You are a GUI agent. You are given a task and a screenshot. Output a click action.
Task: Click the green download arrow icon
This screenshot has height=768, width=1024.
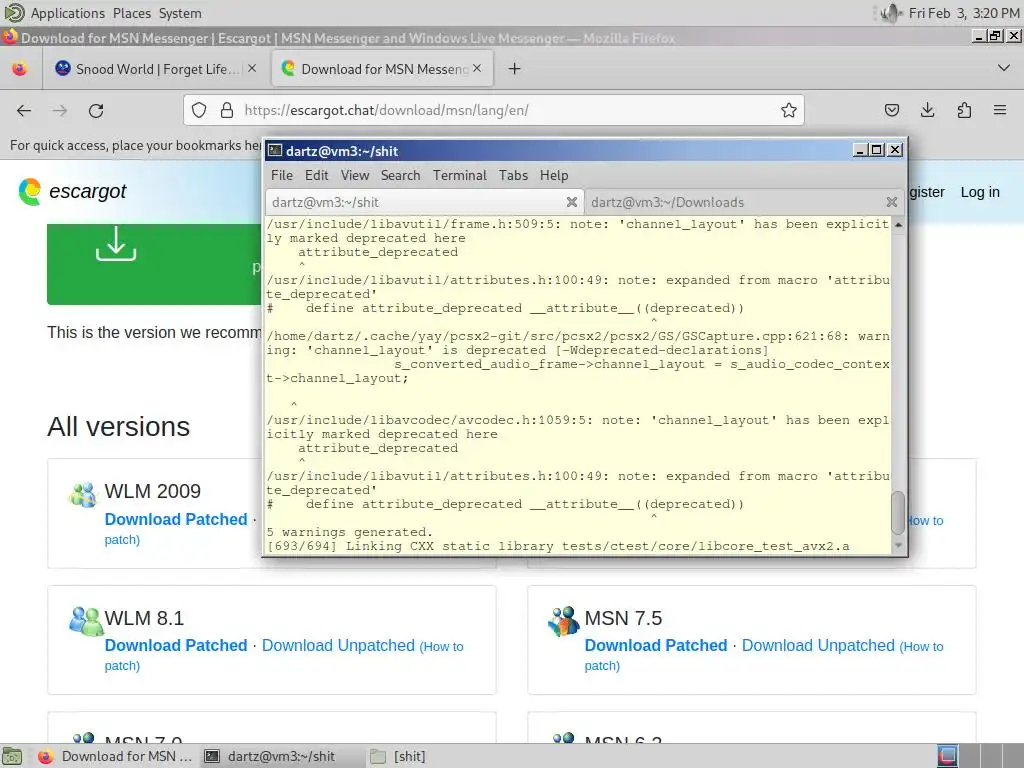(116, 244)
